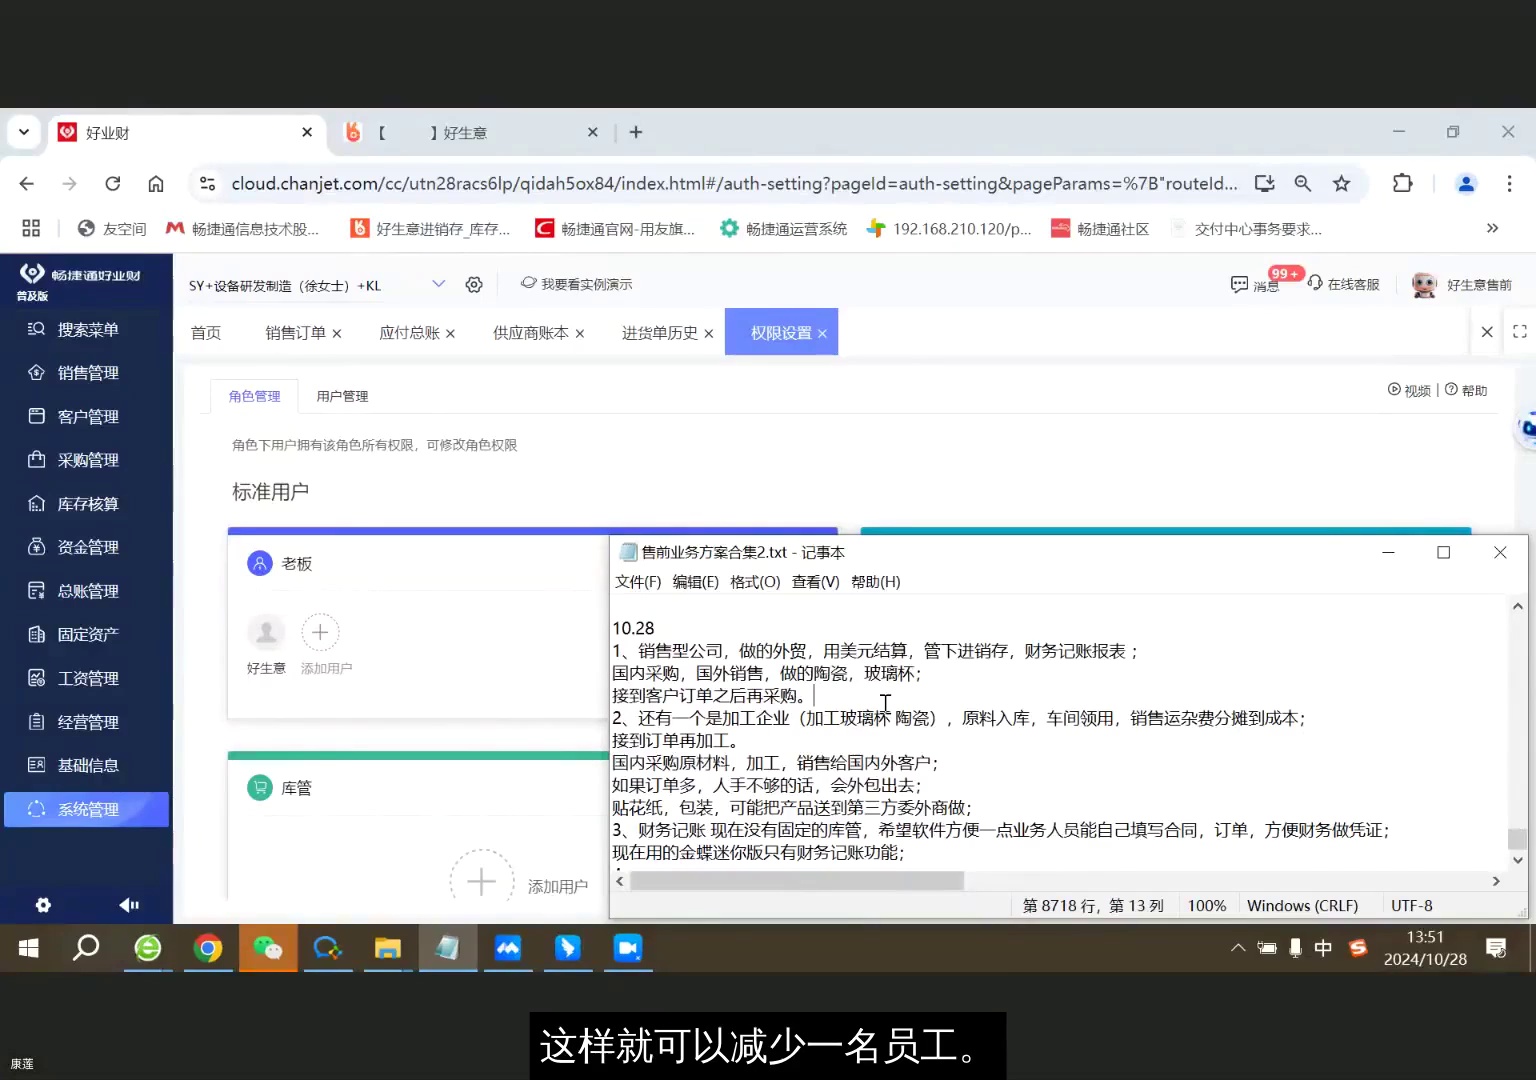Screen dimensions: 1536x1080
Task: Open WeChat from the taskbar
Action: click(x=268, y=948)
